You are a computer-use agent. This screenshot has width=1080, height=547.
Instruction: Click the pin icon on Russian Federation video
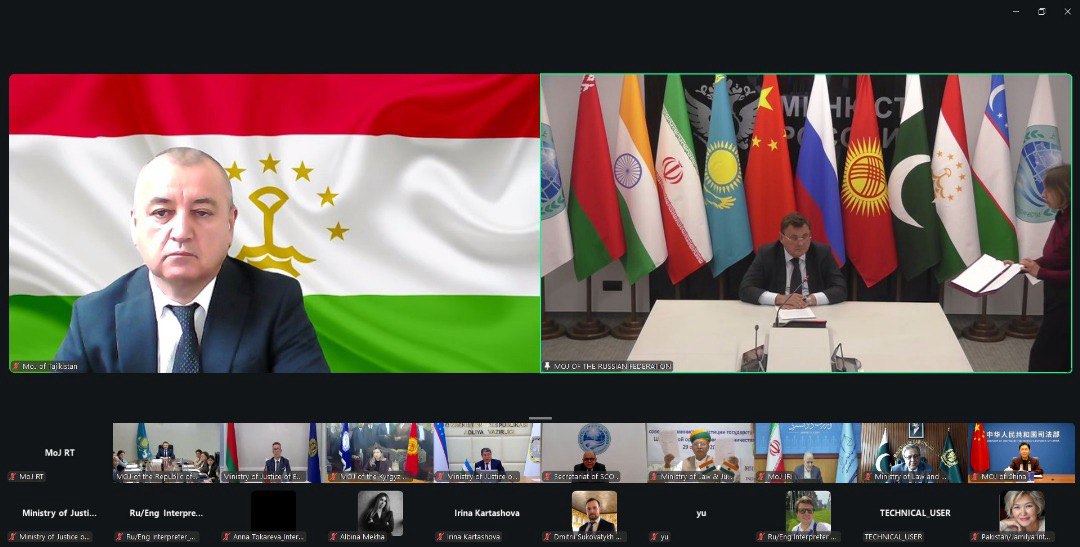tap(548, 367)
